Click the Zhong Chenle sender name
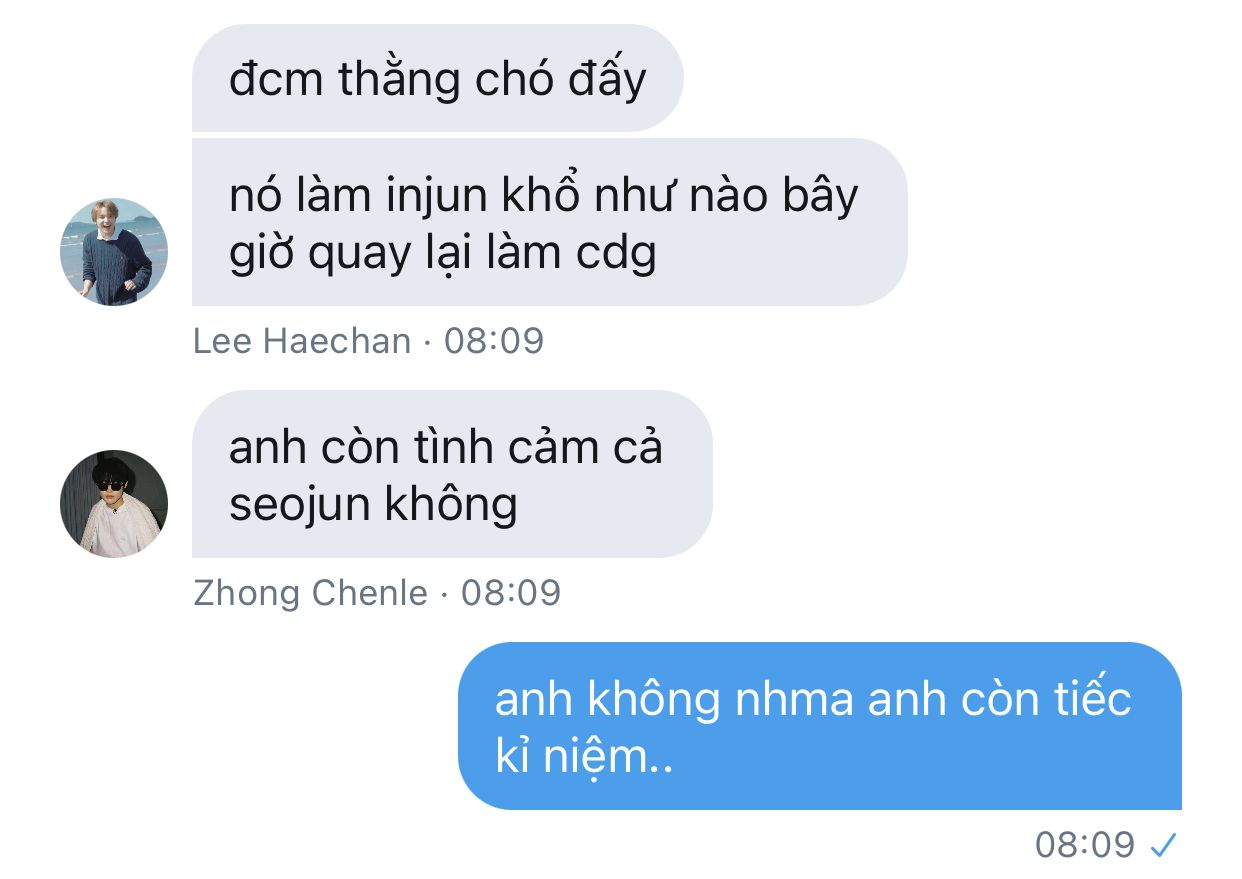The height and width of the screenshot is (879, 1242). pyautogui.click(x=310, y=593)
